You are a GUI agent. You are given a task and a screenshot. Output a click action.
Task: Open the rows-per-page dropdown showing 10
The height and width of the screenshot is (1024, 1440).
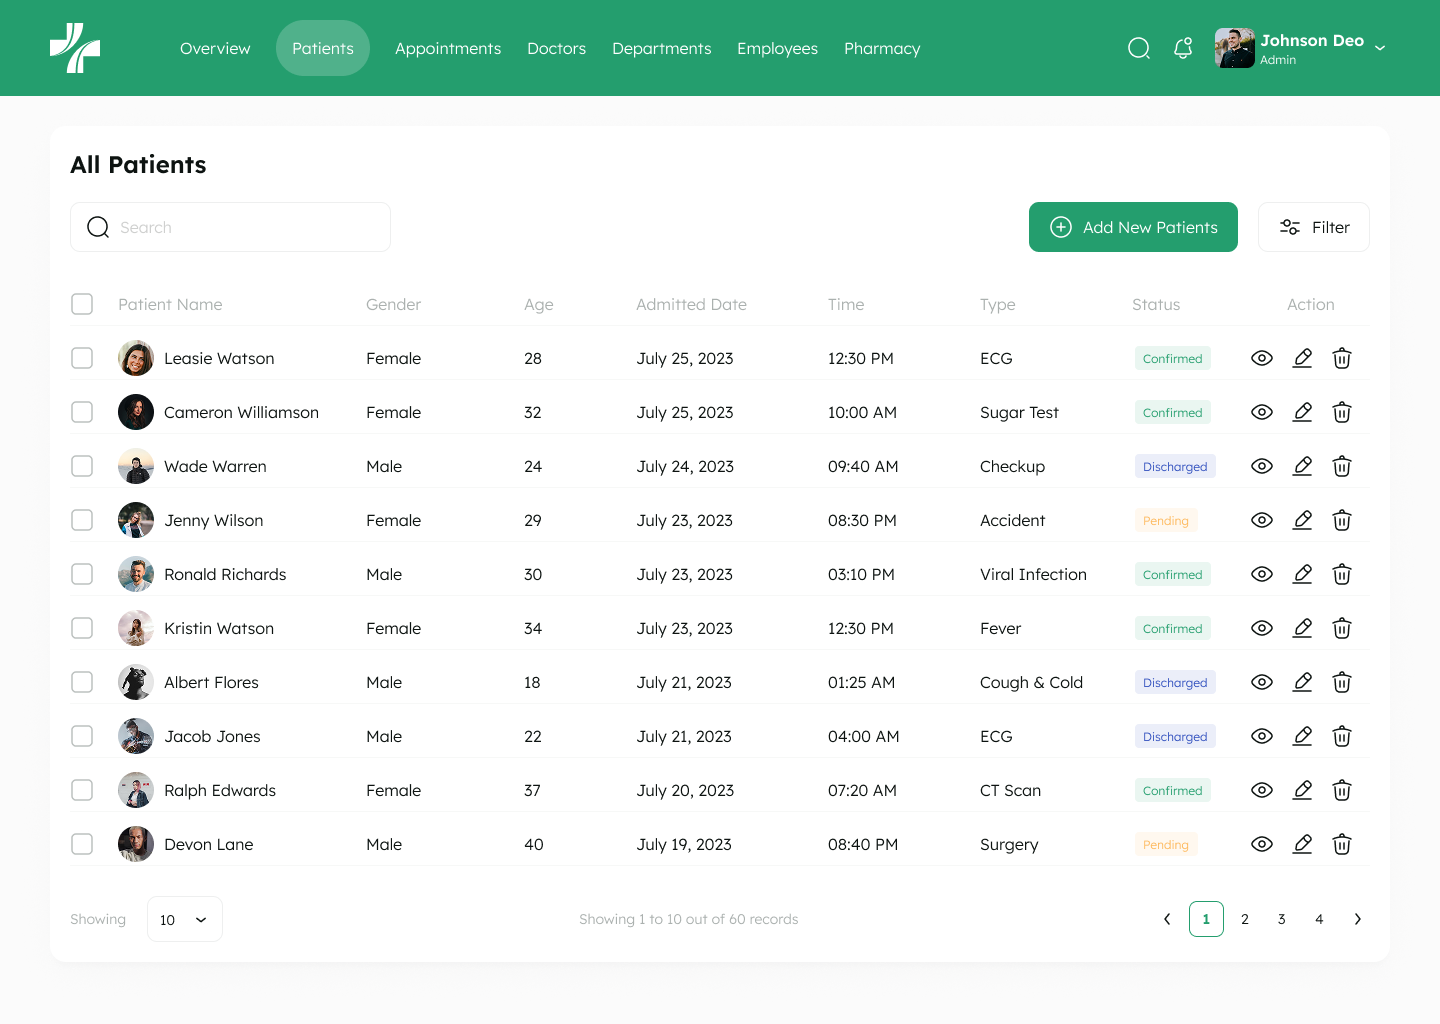(x=184, y=919)
